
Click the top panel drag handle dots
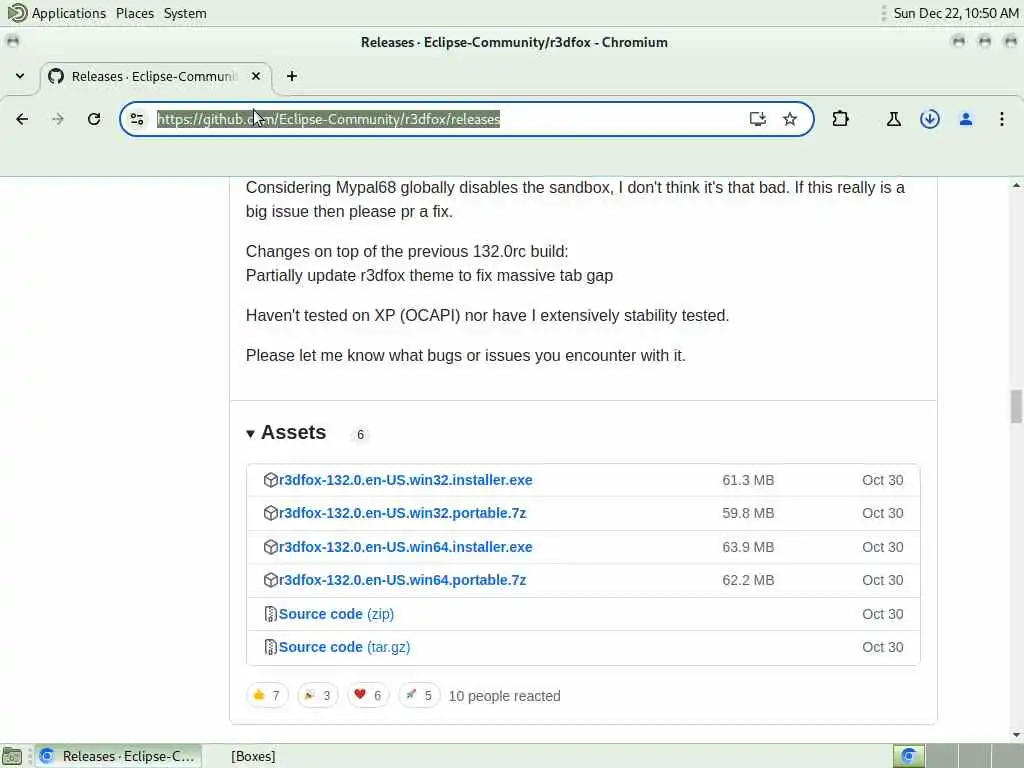[x=883, y=13]
